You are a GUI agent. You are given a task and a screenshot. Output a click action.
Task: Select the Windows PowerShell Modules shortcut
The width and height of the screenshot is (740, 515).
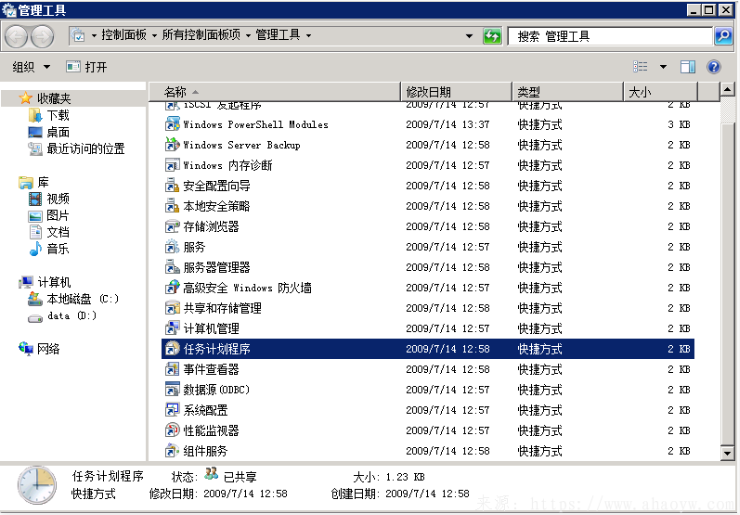coord(255,125)
